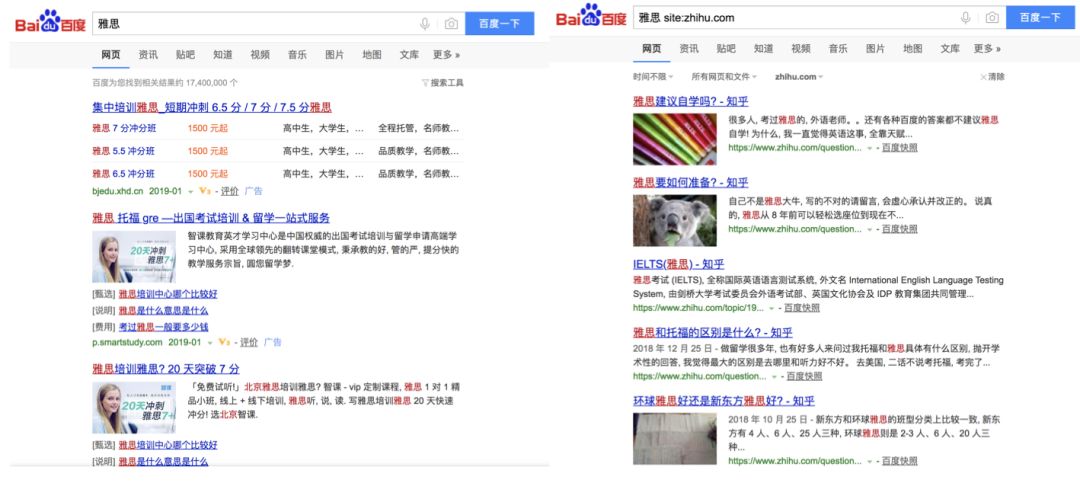Click 百度一下 button in right window
Image resolution: width=1080 pixels, height=483 pixels.
coord(1040,17)
